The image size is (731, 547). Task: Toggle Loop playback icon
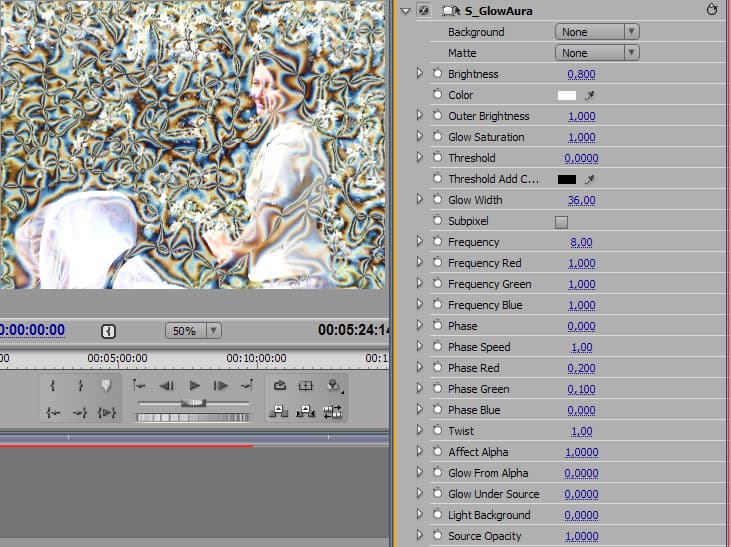point(279,385)
